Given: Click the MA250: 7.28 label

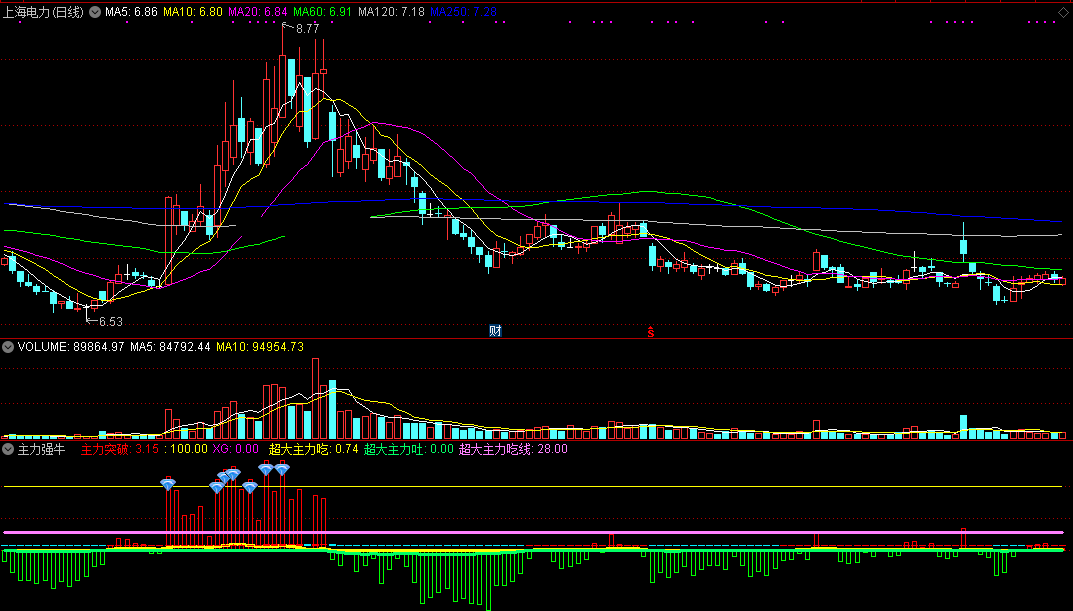Looking at the screenshot, I should point(463,12).
